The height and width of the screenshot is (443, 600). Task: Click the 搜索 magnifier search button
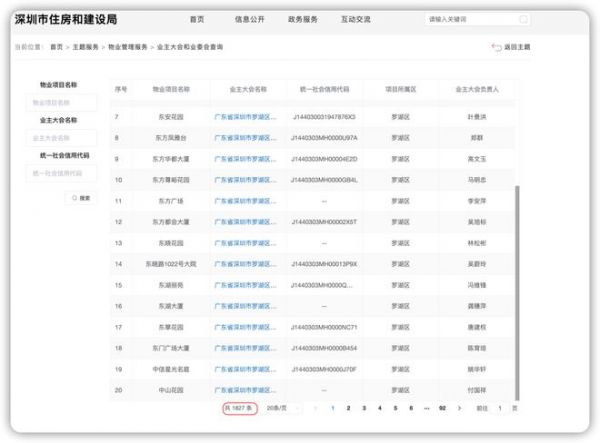pos(80,198)
